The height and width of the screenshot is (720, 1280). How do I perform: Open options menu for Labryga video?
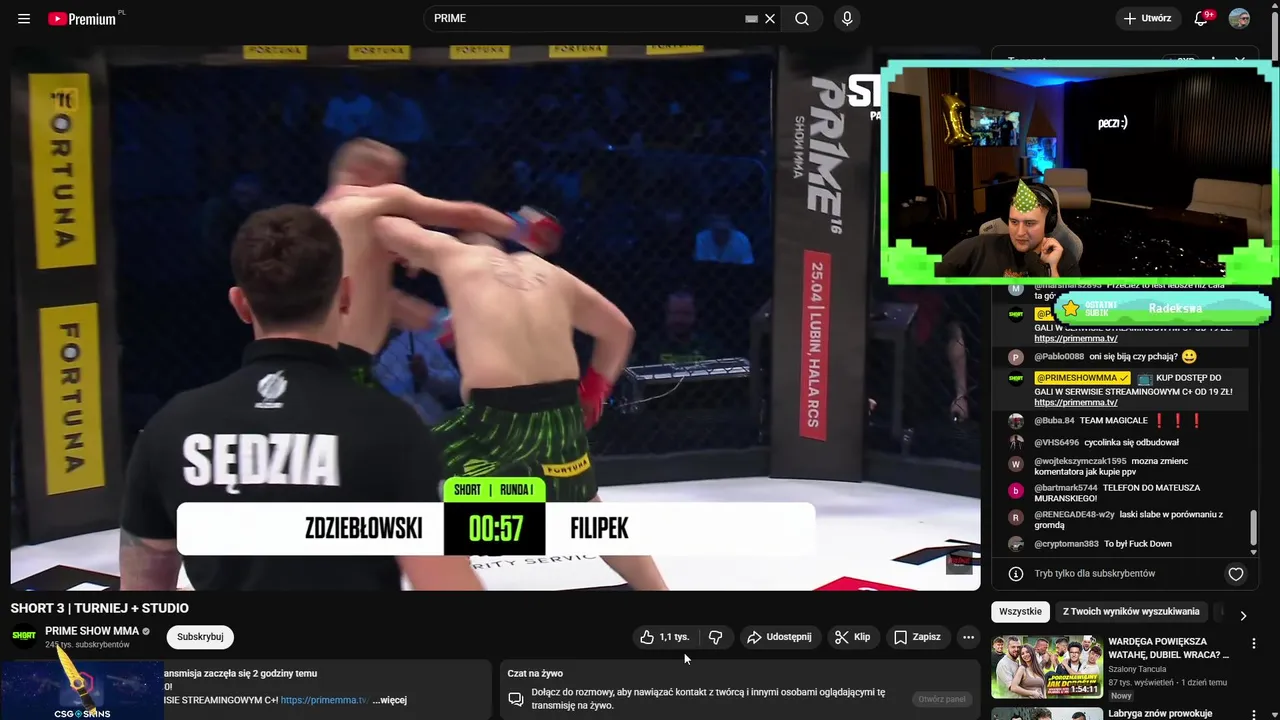[1253, 714]
